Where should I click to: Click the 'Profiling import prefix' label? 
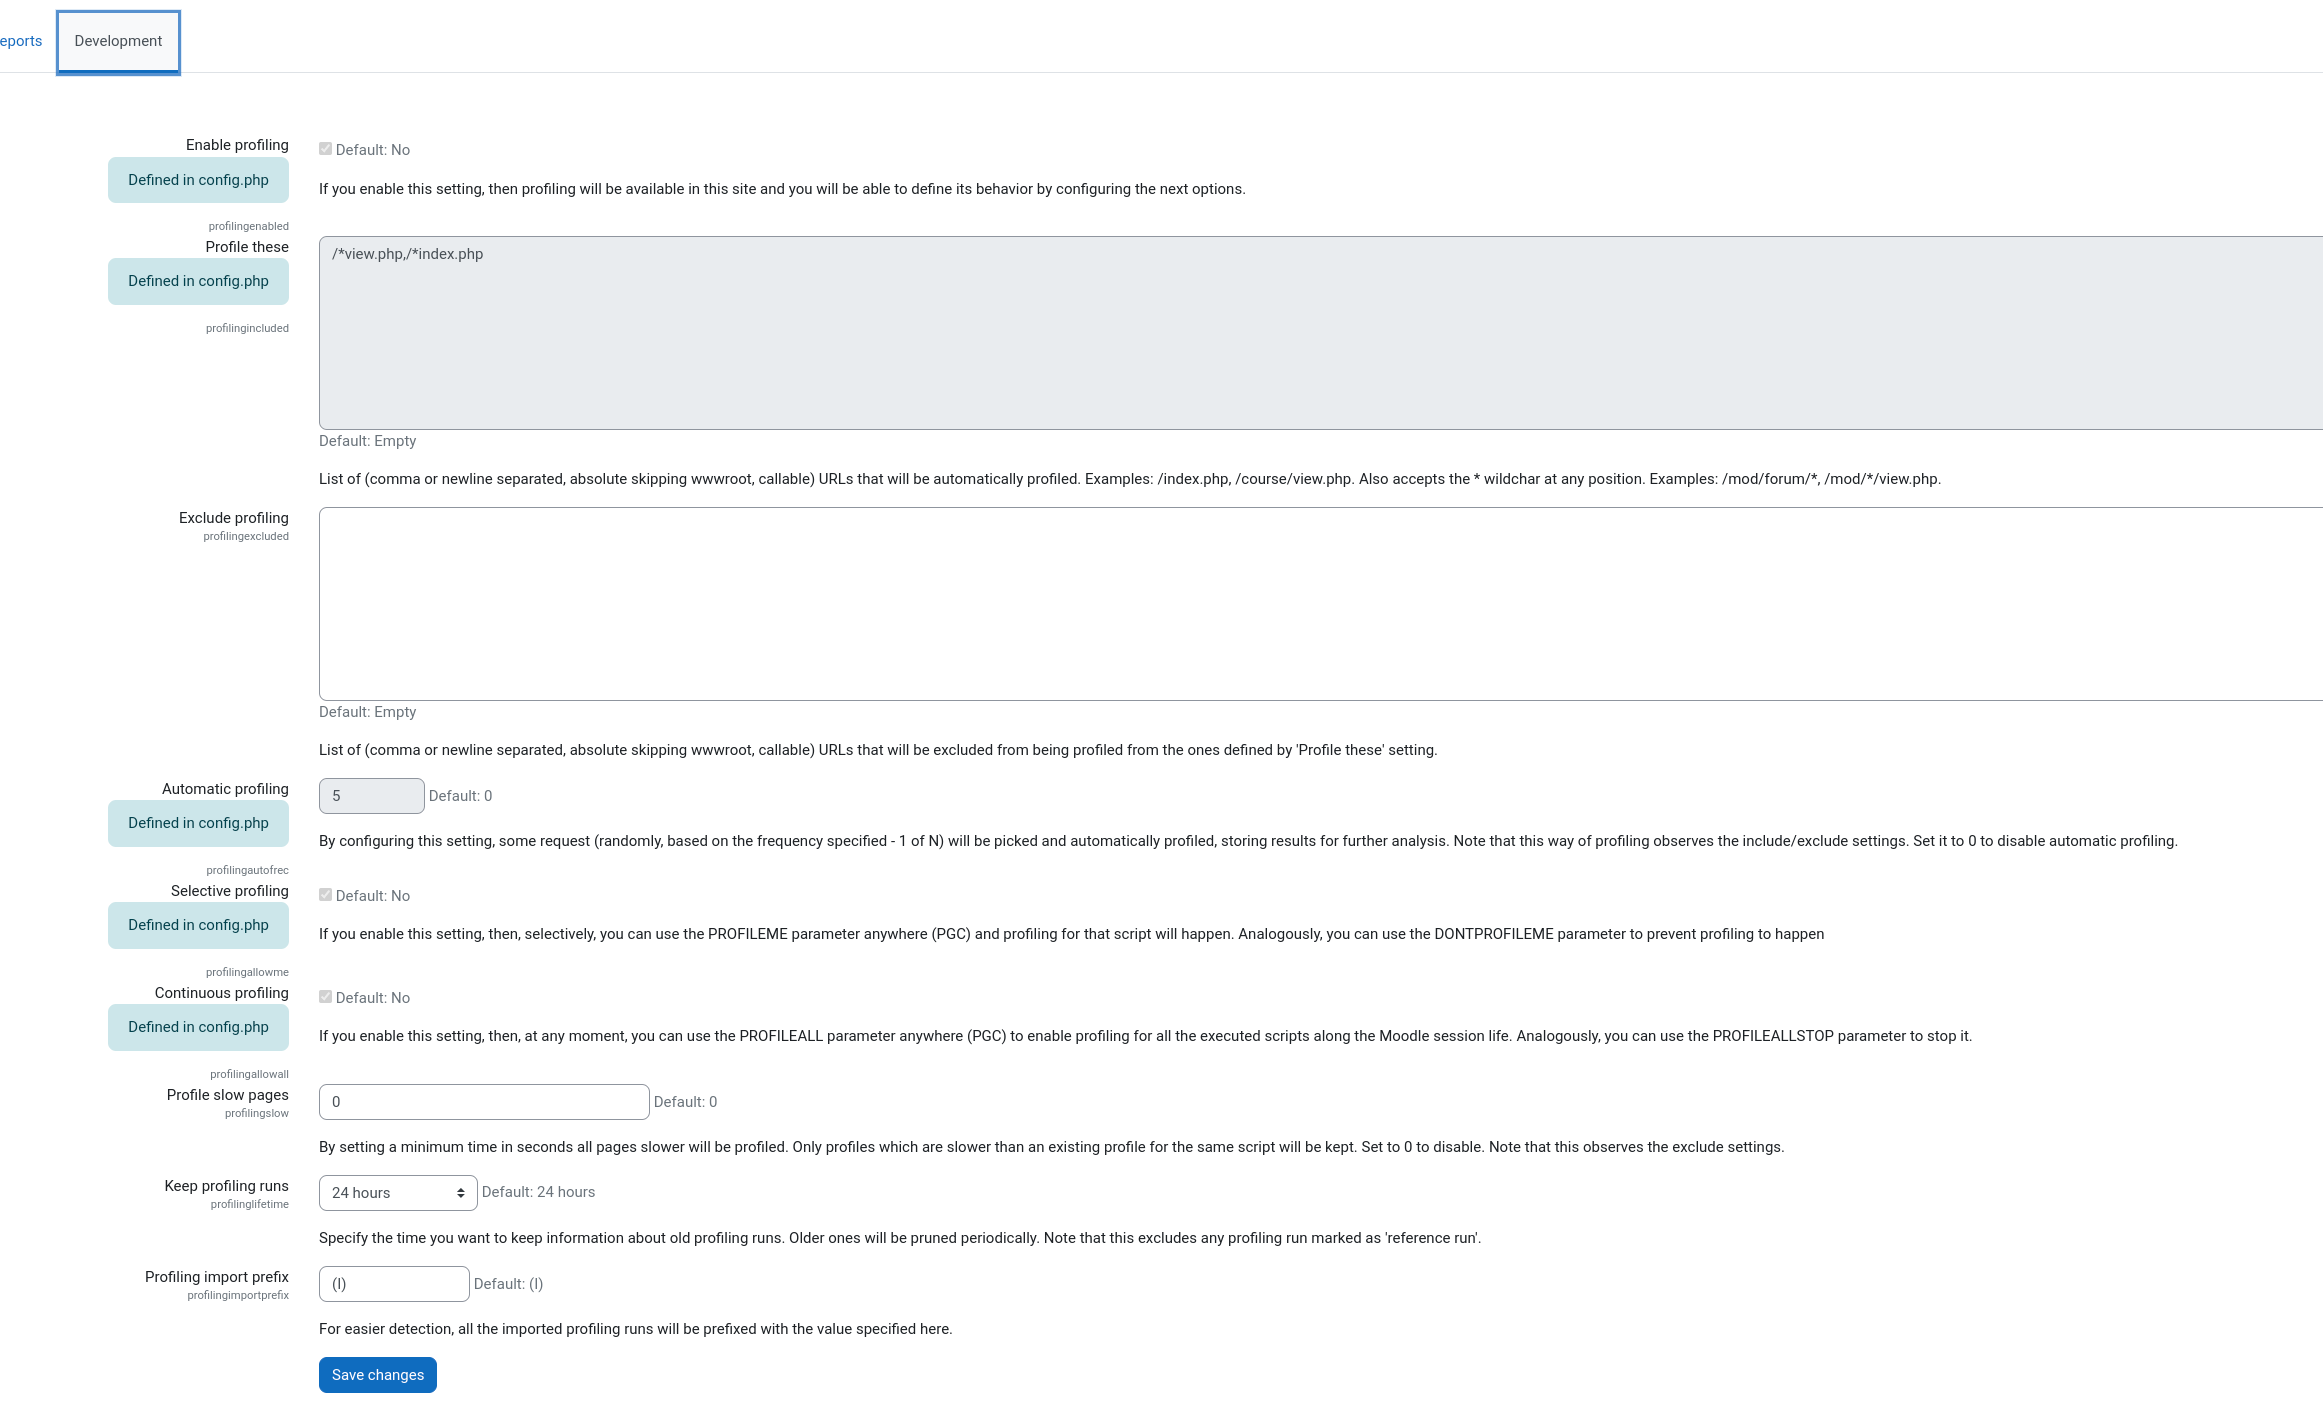click(x=217, y=1277)
